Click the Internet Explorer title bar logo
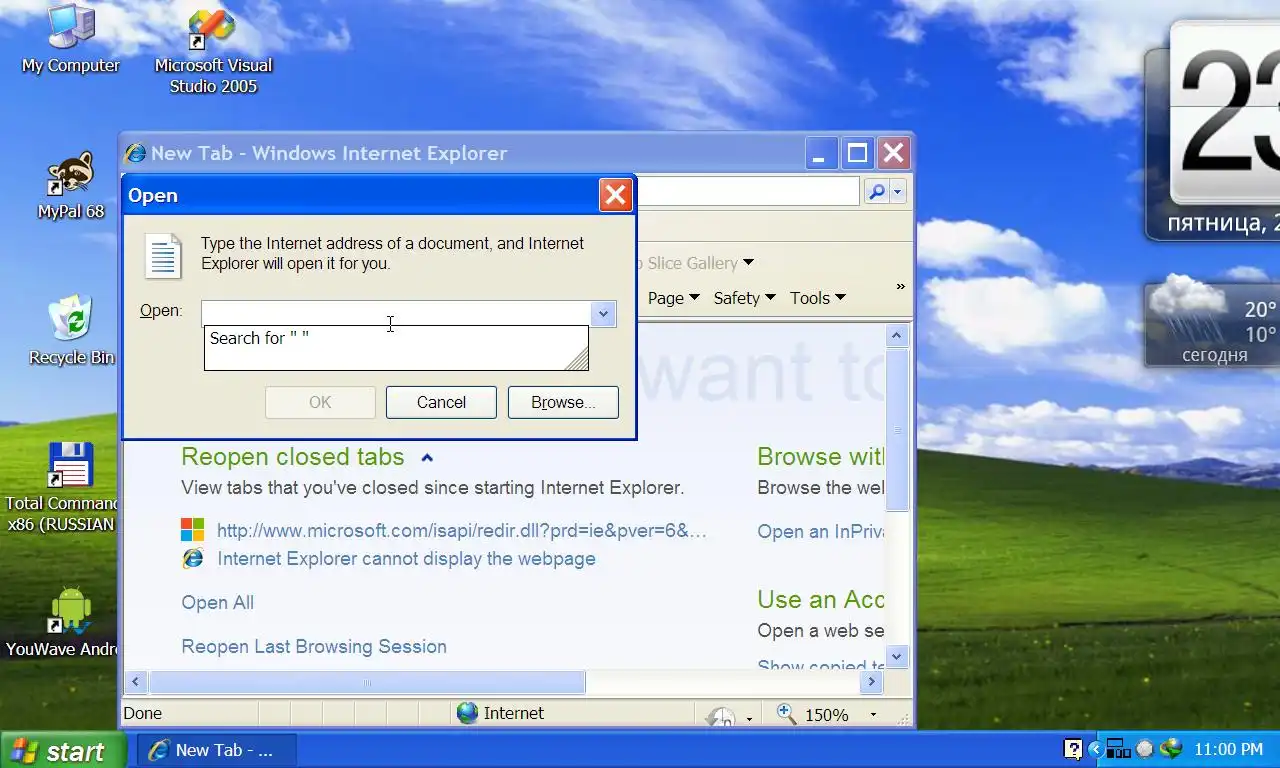Screen dimensions: 1280x768 (x=135, y=153)
